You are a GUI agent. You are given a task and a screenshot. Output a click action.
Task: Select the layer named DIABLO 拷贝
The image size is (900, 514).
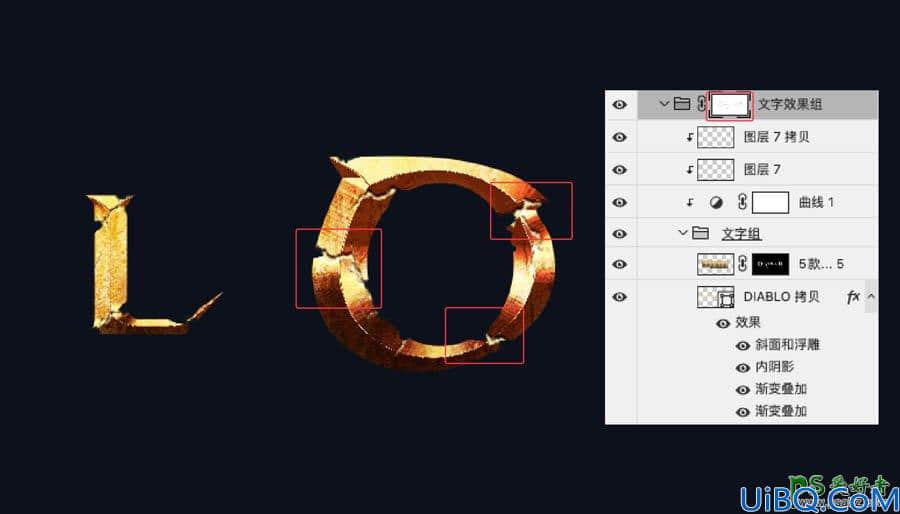(781, 297)
